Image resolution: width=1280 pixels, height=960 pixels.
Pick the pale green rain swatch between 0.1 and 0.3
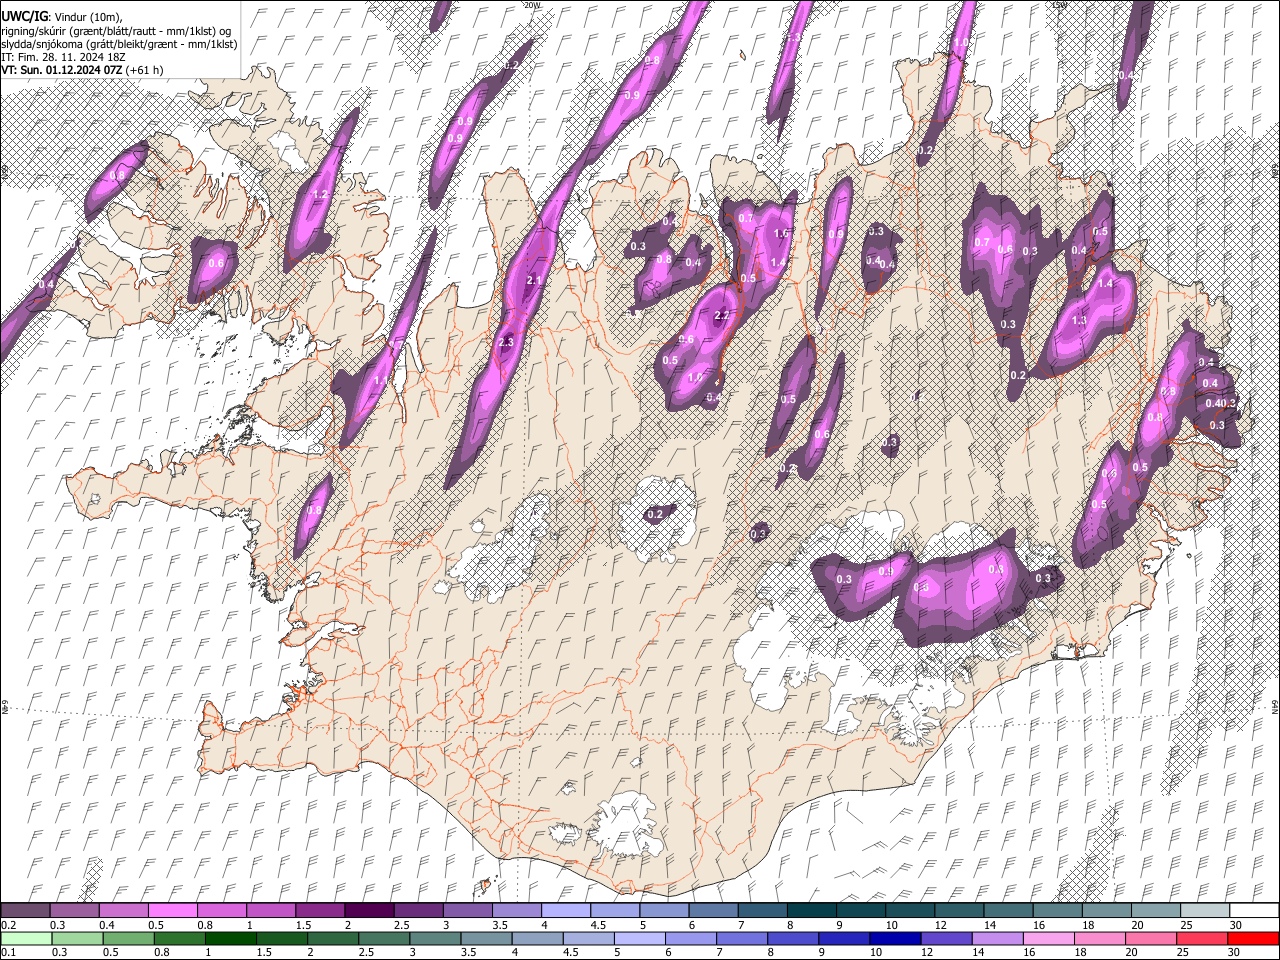(25, 938)
